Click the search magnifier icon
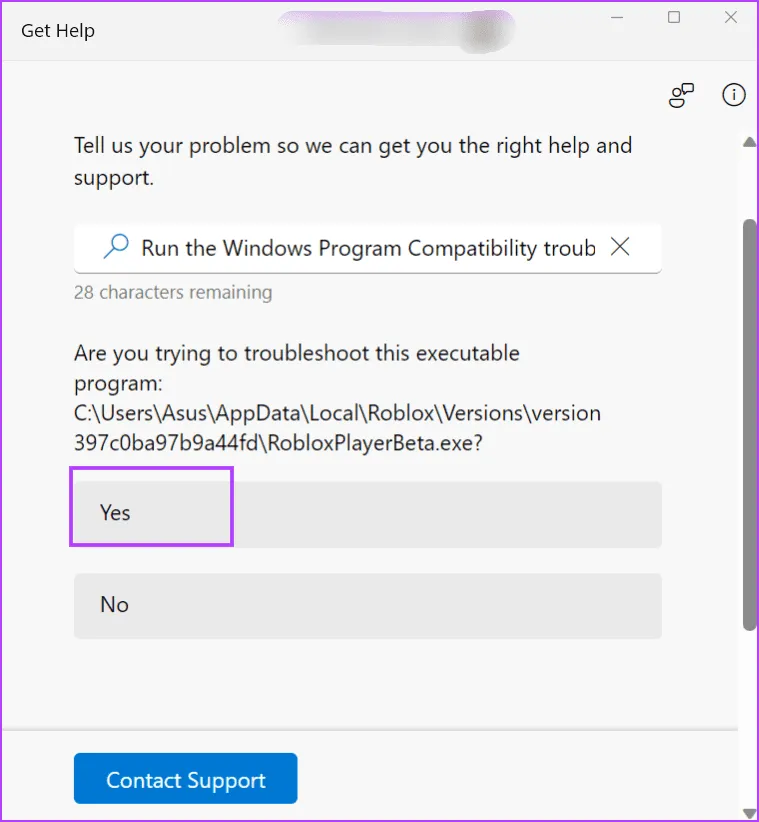The height and width of the screenshot is (822, 759). pos(116,247)
